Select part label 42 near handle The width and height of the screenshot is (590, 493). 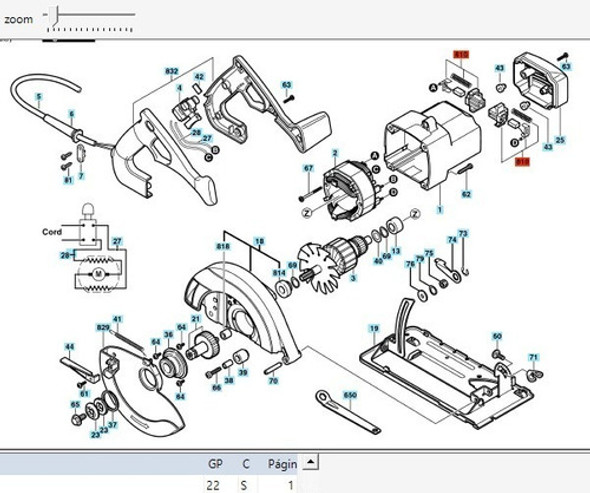pyautogui.click(x=199, y=77)
